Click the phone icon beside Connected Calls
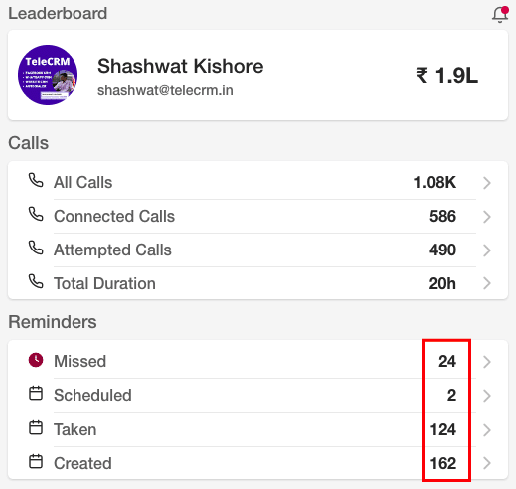The image size is (516, 489). pos(36,214)
